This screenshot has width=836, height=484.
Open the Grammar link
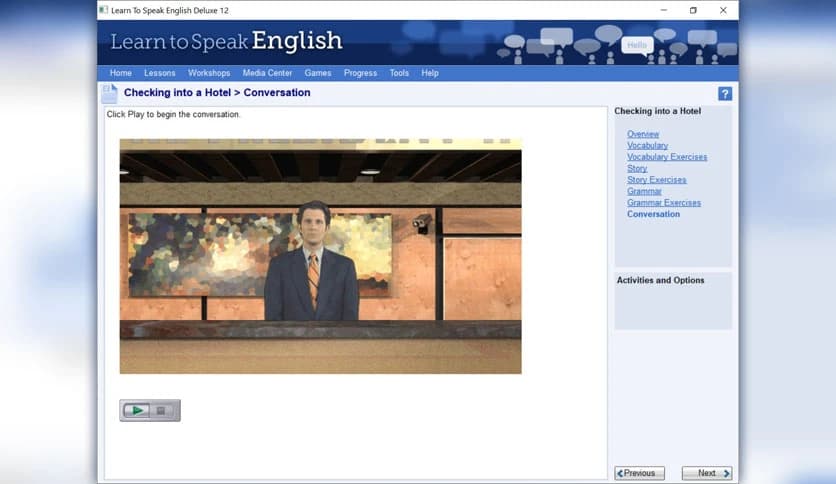(x=644, y=191)
